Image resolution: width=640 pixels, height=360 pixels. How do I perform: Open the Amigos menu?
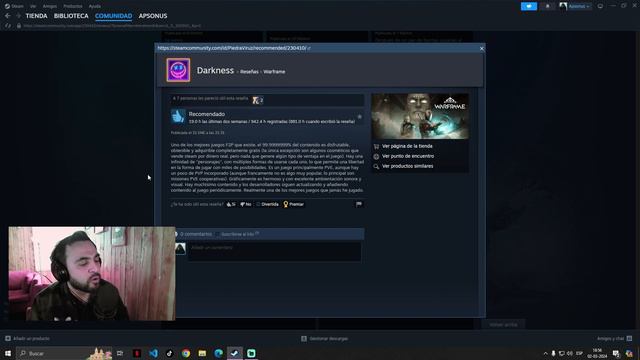pyautogui.click(x=50, y=6)
